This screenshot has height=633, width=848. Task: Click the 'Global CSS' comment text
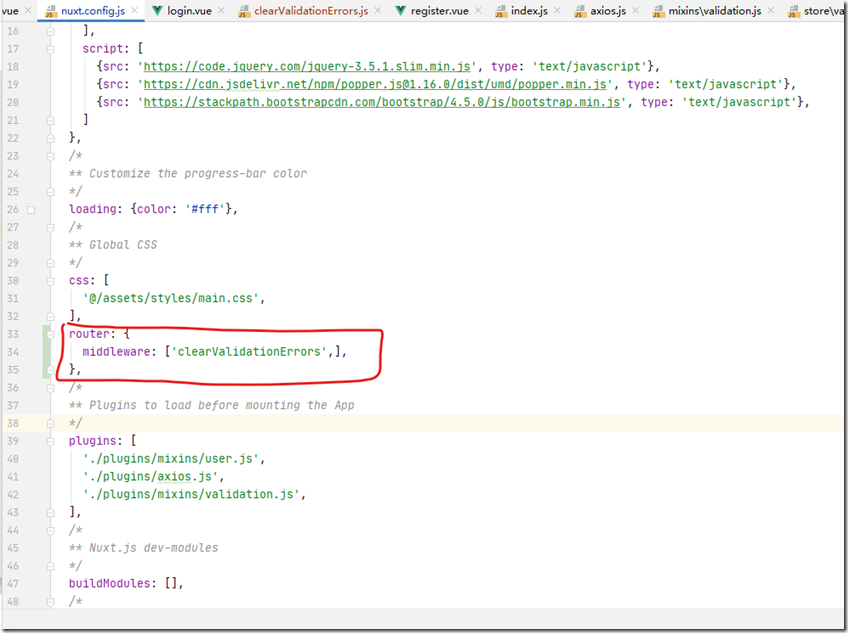click(123, 245)
